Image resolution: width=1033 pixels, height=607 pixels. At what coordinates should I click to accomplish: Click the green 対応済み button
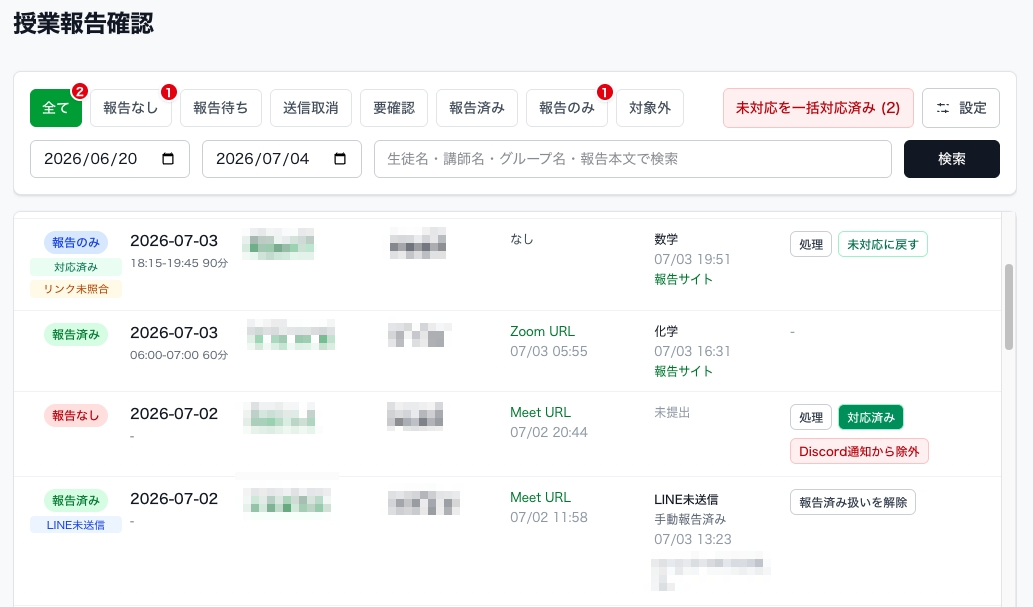[x=871, y=417]
